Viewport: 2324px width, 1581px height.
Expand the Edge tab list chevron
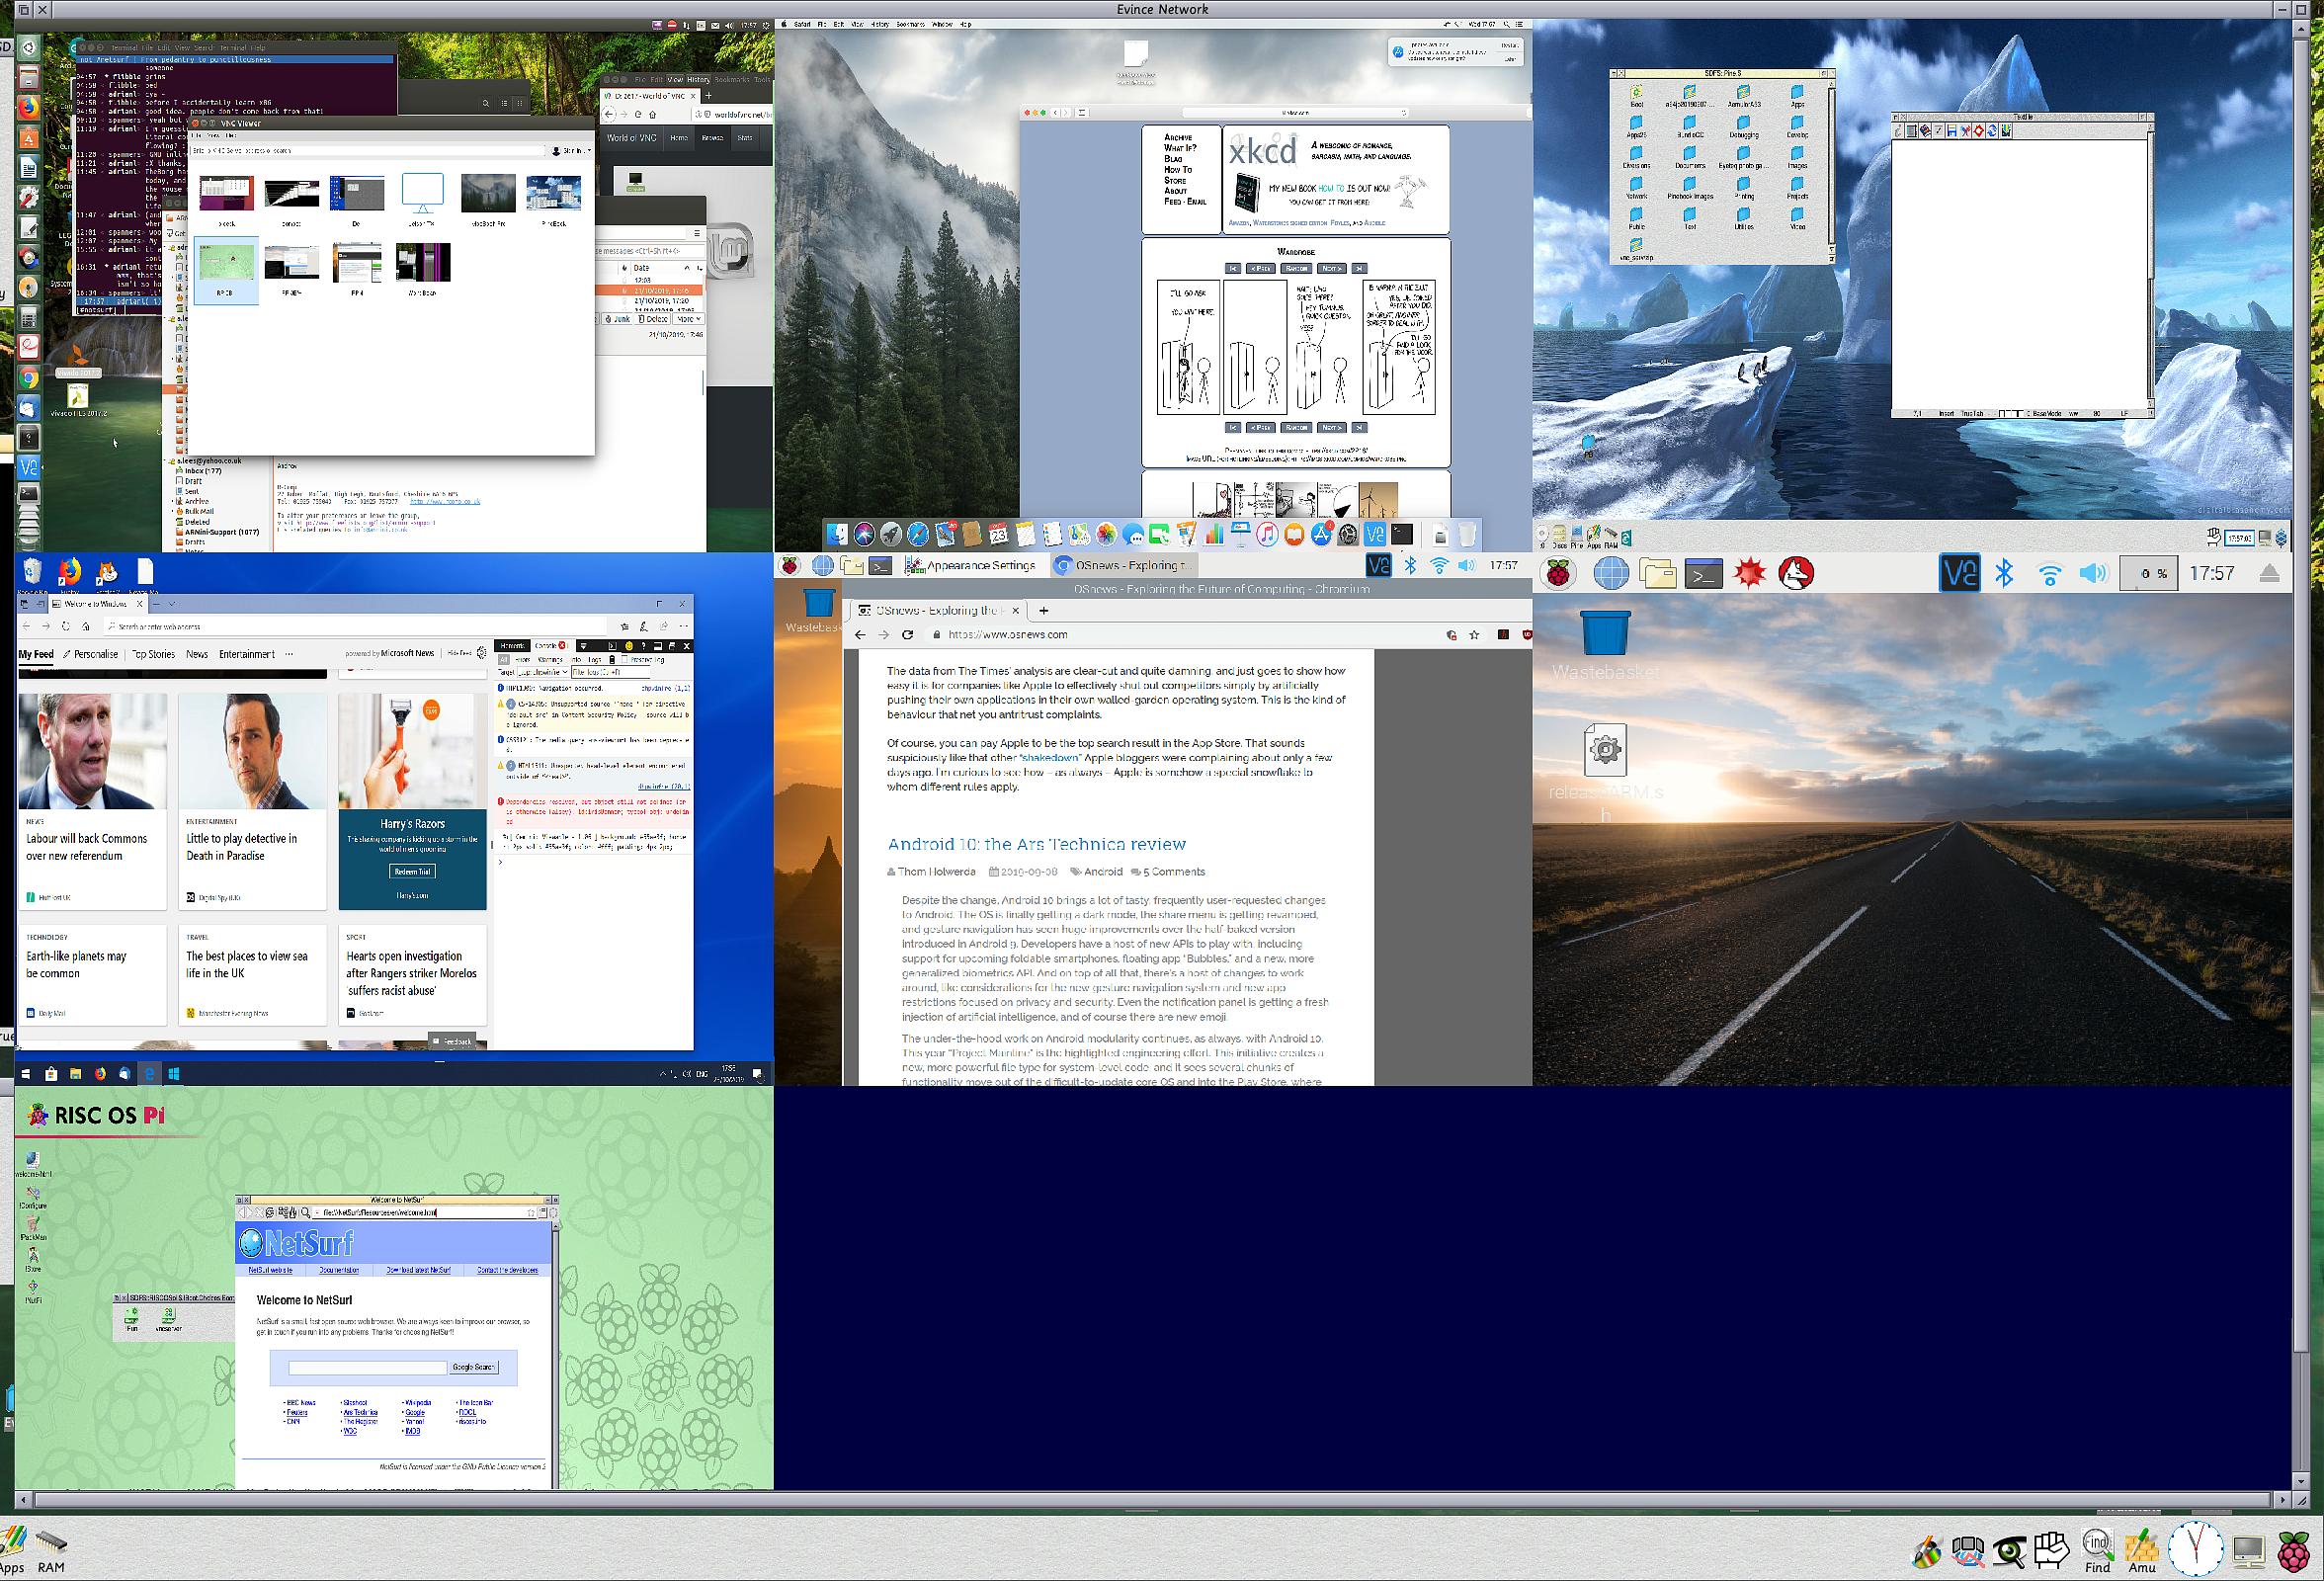tap(172, 604)
